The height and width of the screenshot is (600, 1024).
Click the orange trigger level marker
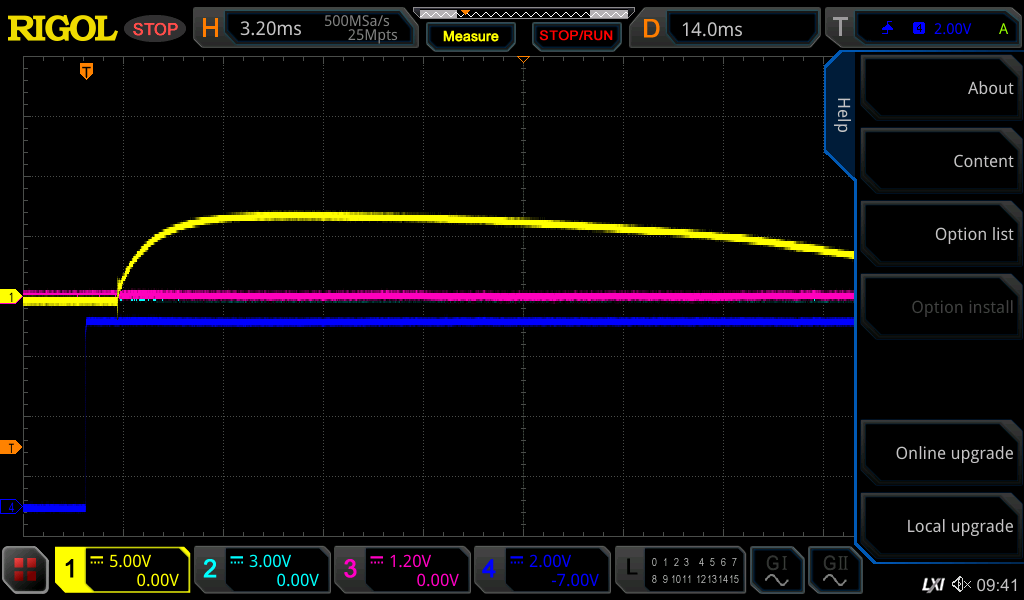point(11,447)
